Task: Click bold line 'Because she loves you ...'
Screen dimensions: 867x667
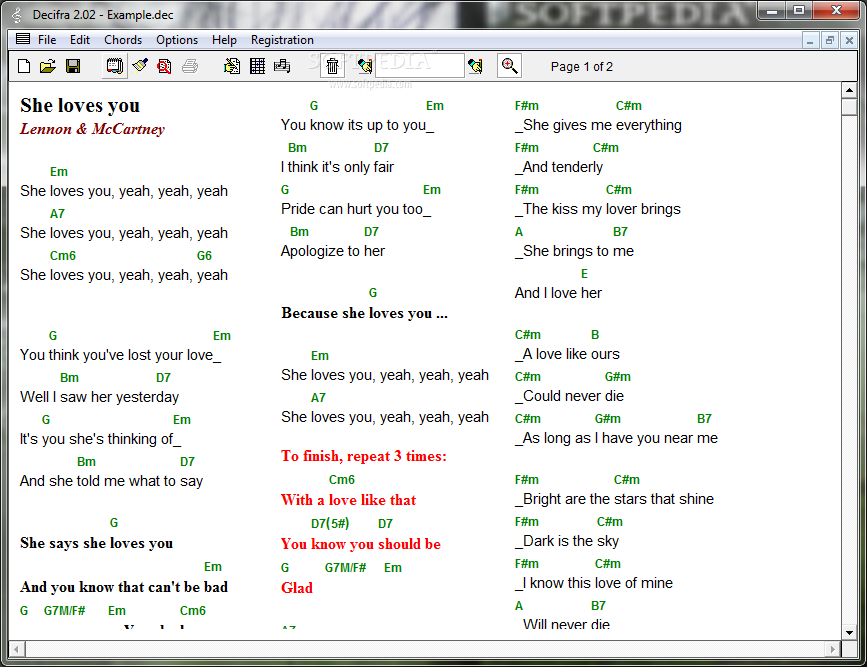Action: tap(364, 313)
